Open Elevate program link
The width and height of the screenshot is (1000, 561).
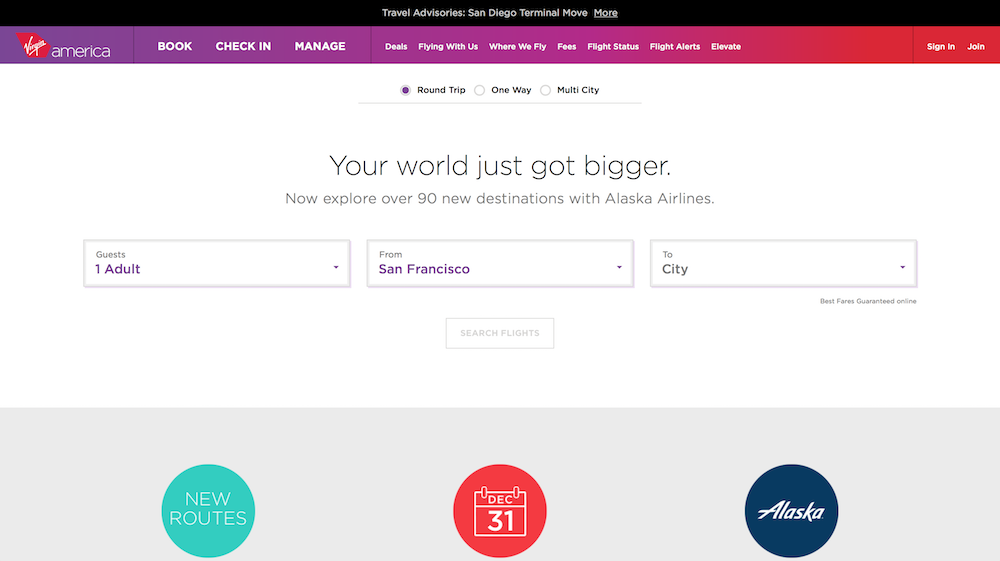[x=726, y=47]
